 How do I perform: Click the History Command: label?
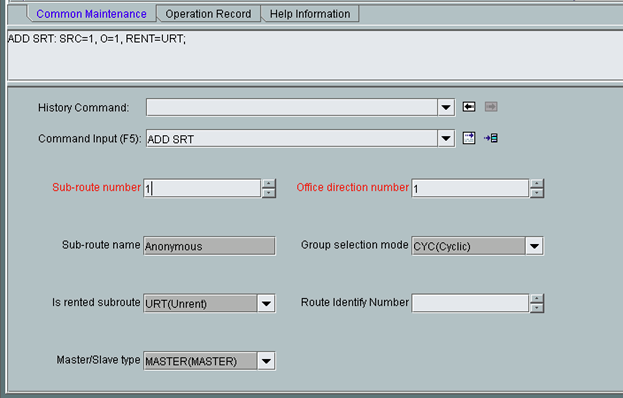(x=83, y=108)
